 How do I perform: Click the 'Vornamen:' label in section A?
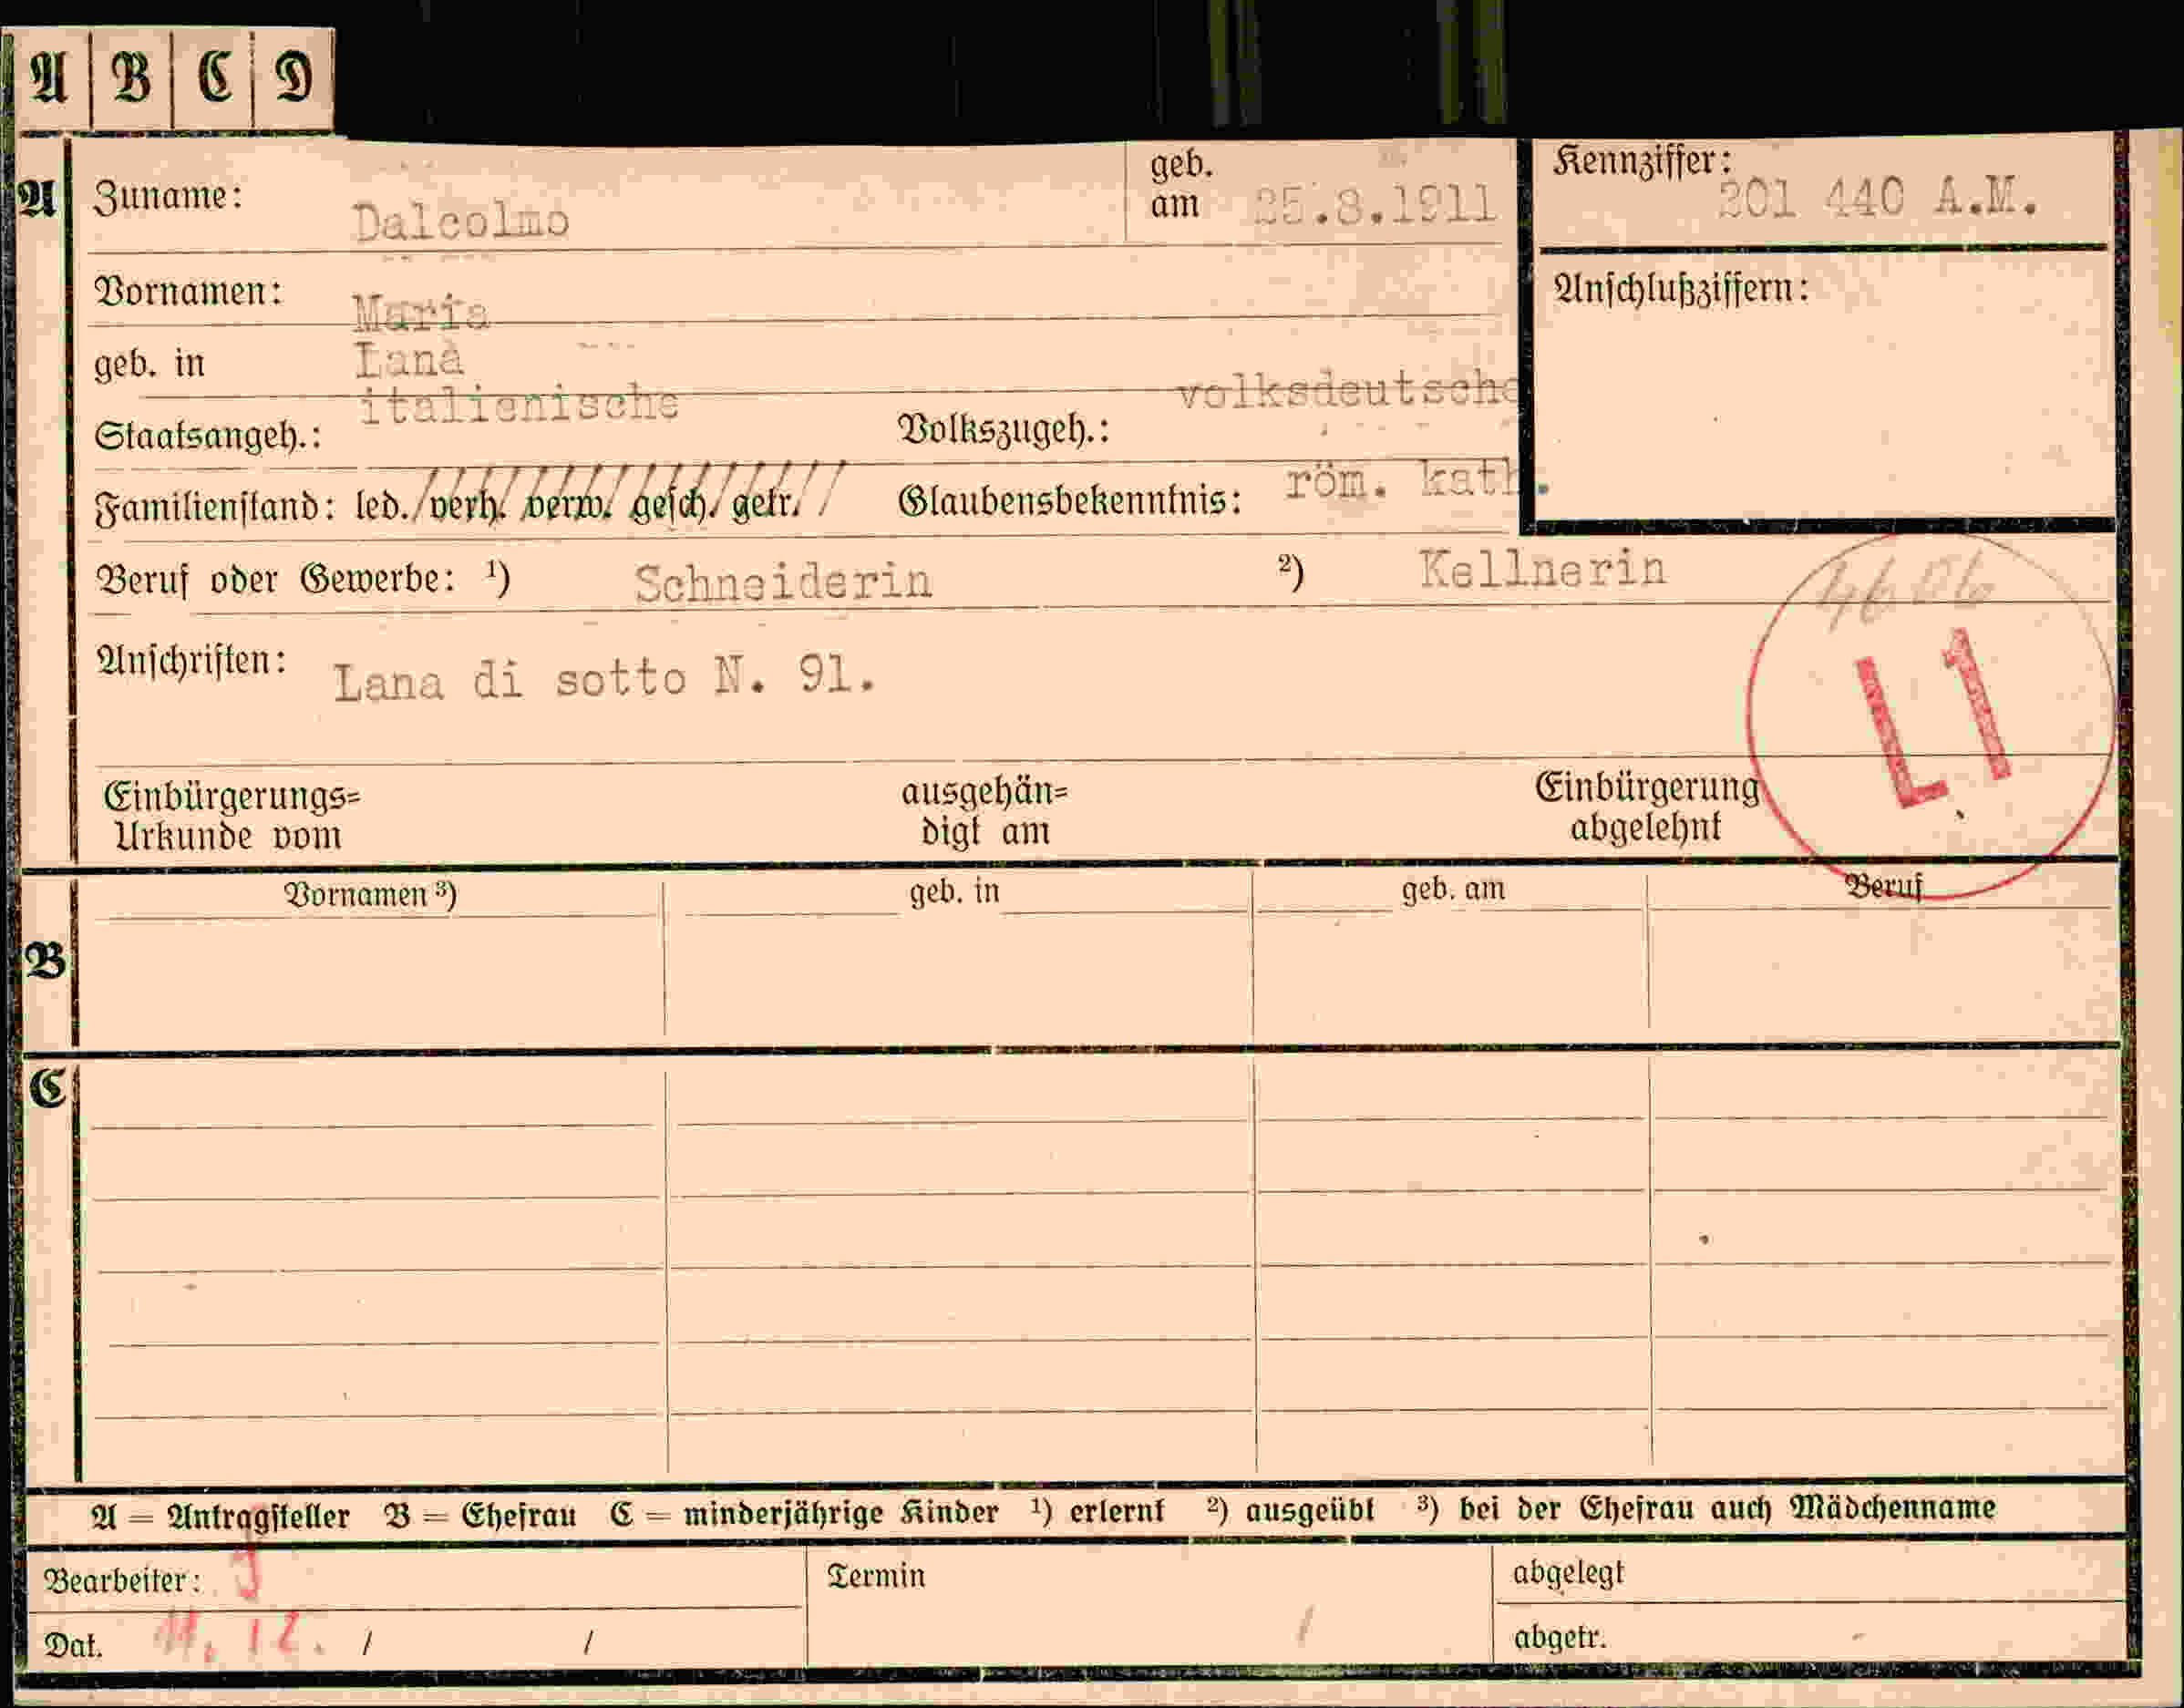pyautogui.click(x=189, y=292)
